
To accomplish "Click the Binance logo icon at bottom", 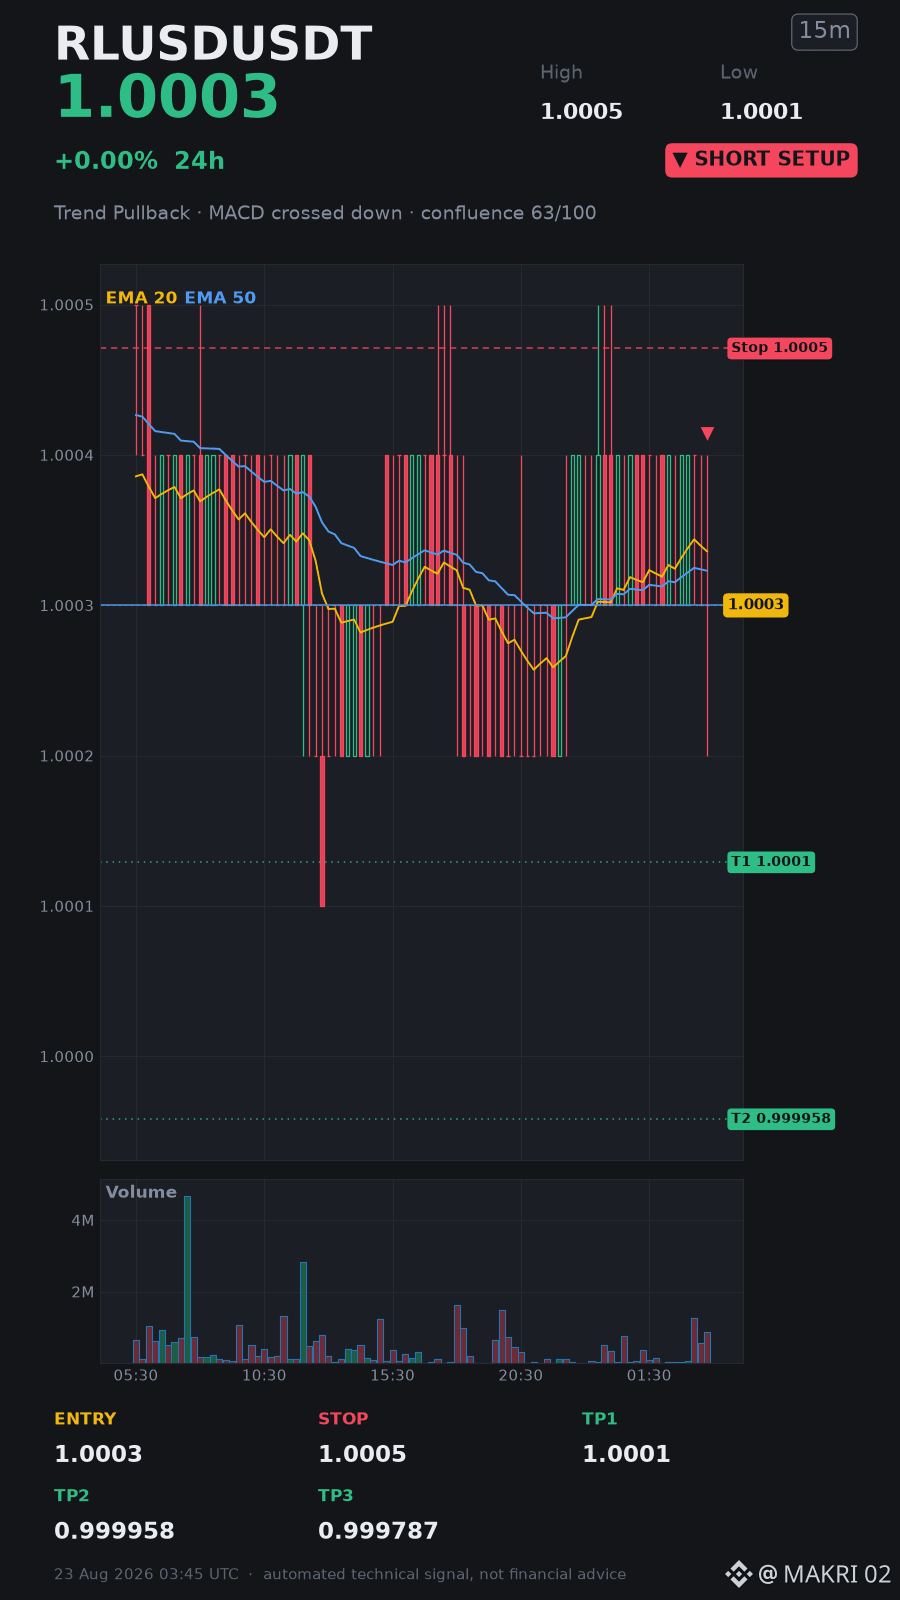I will point(738,1574).
